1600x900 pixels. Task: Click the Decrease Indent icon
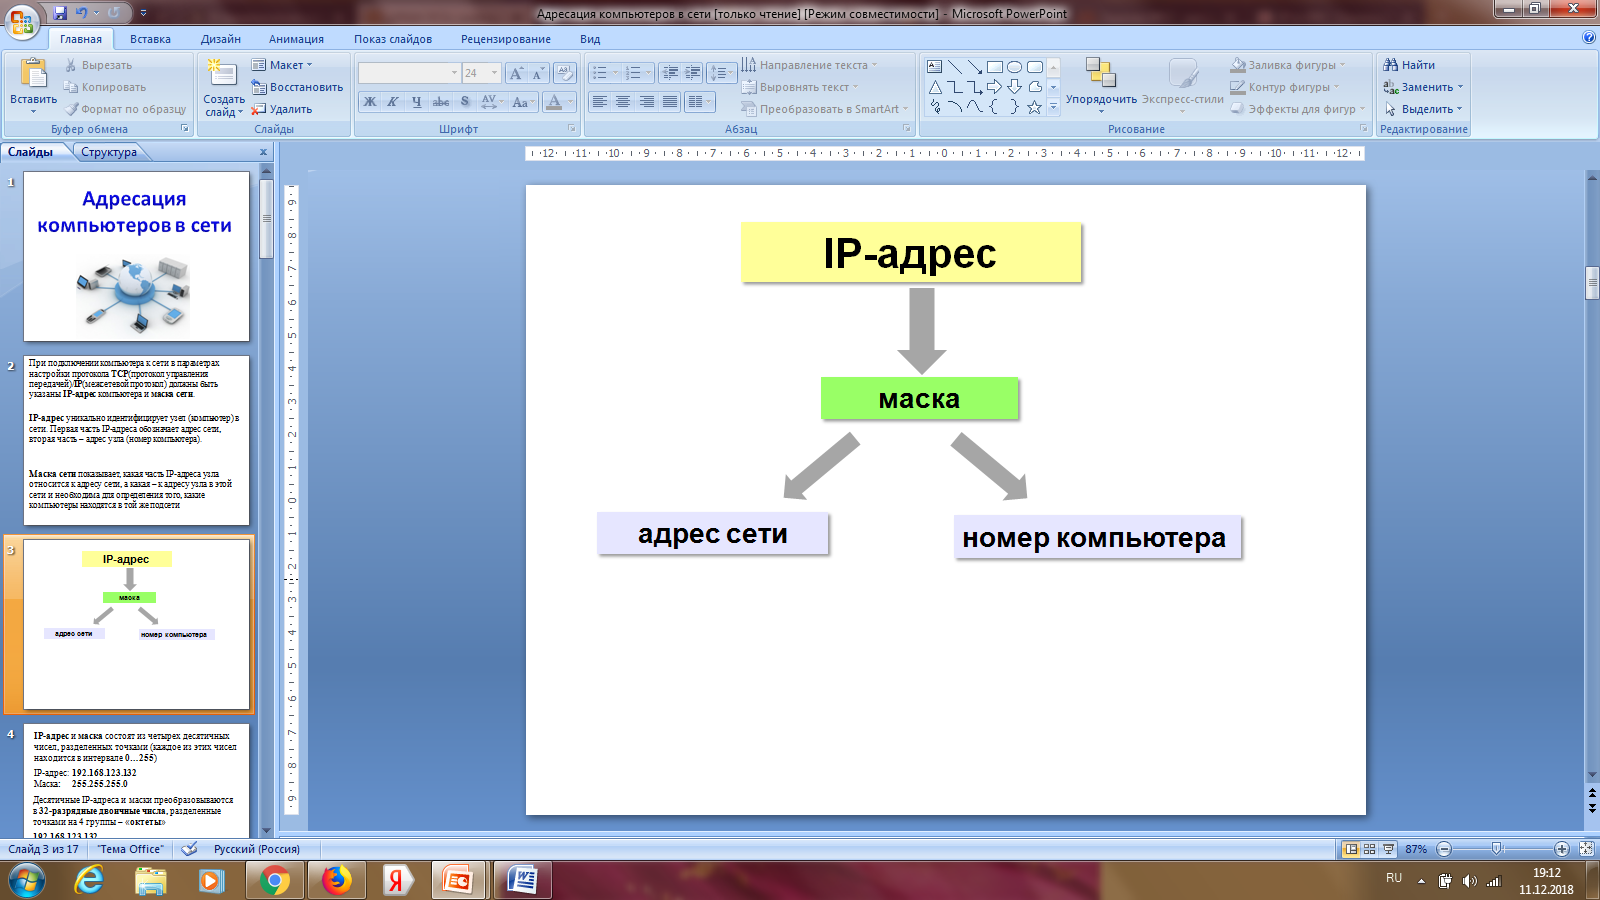point(670,73)
